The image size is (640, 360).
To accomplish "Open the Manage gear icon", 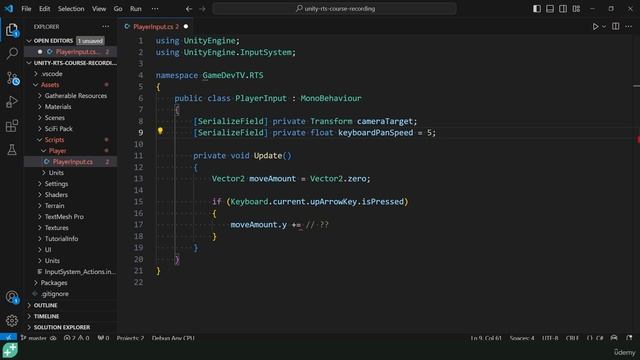I will coord(12,321).
